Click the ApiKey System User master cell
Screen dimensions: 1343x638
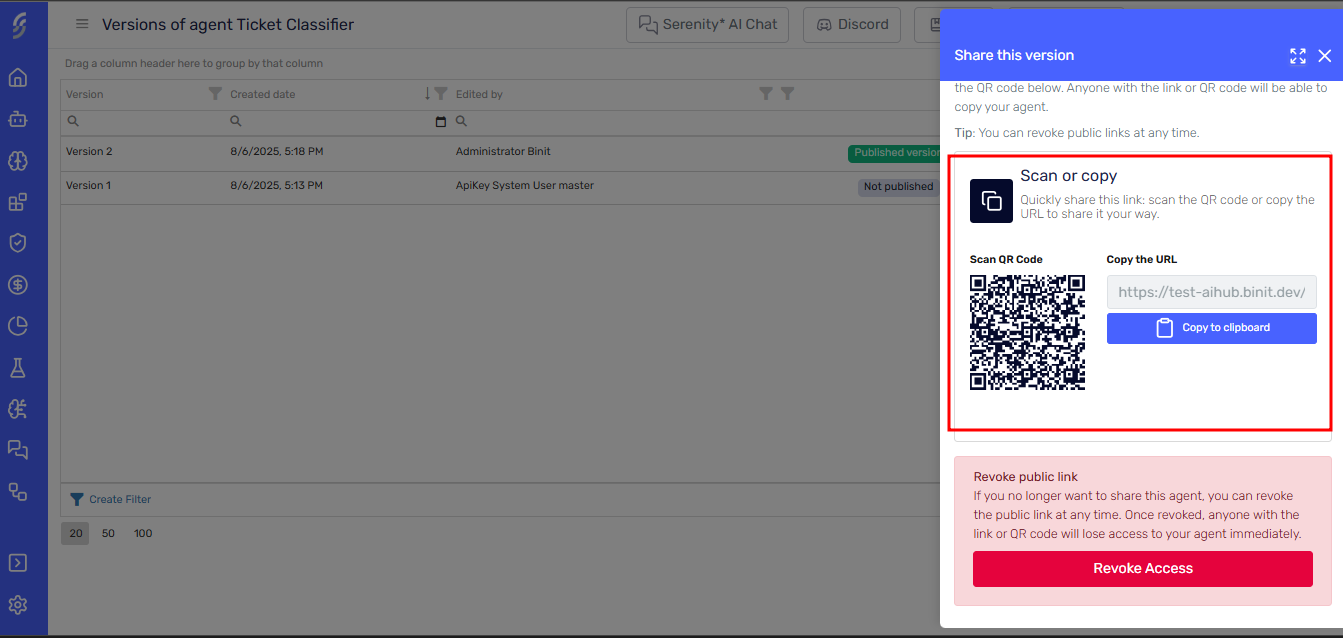(524, 185)
